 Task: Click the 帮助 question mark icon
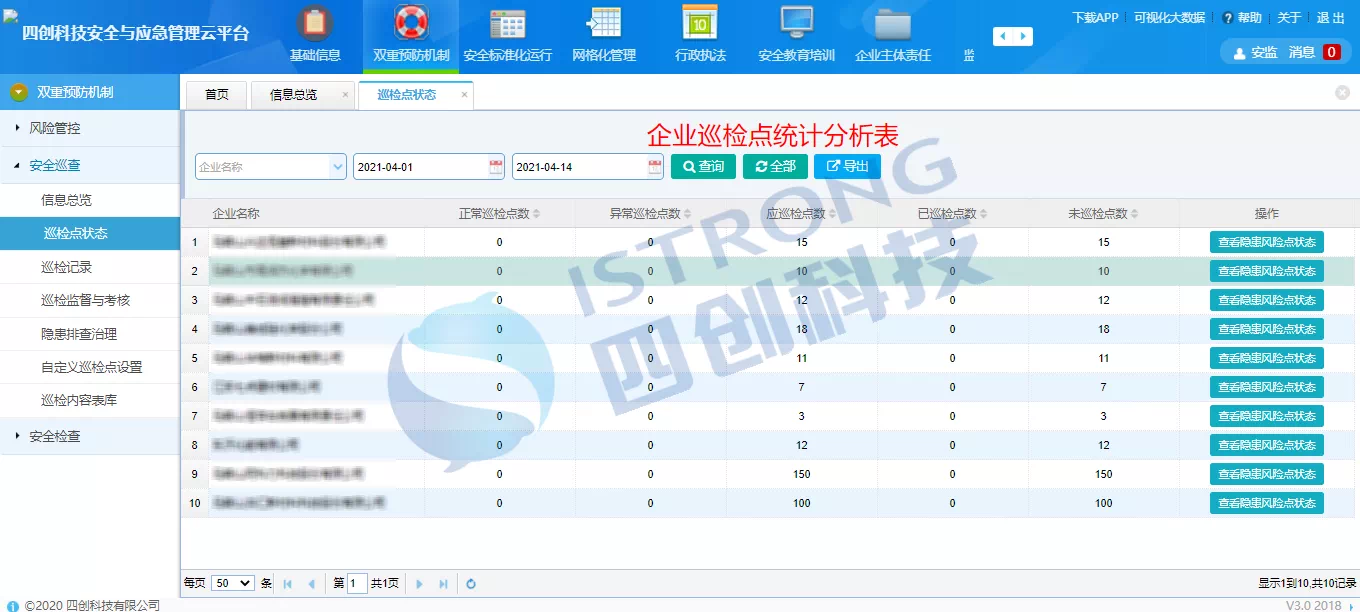(1228, 17)
